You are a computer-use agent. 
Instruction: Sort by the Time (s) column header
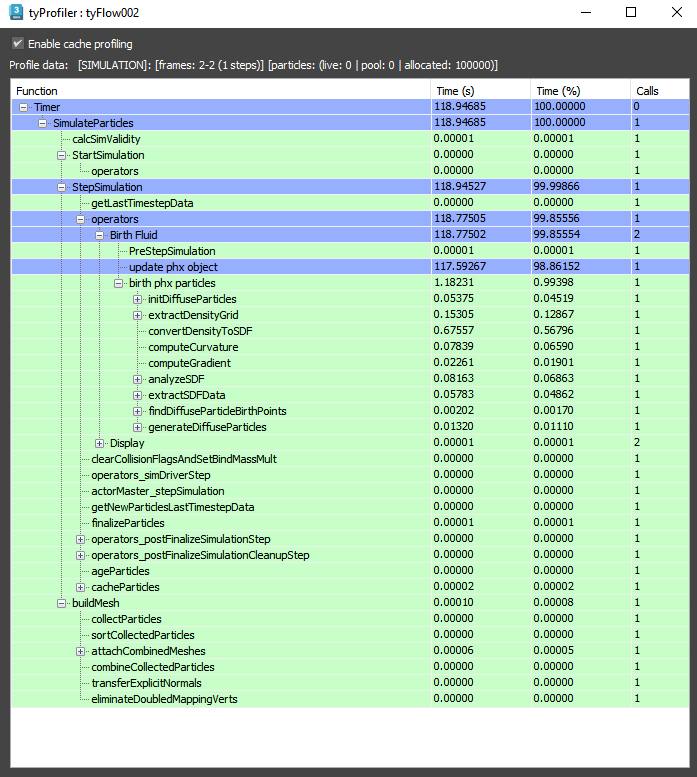click(x=481, y=91)
